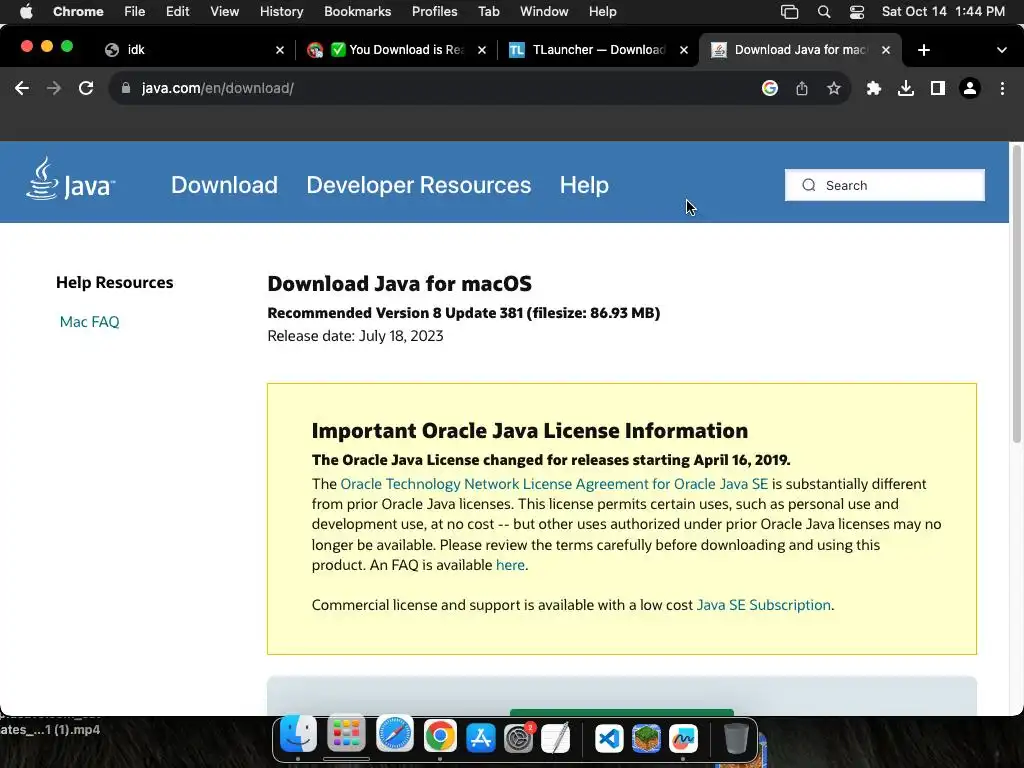Click the share page icon
Image resolution: width=1024 pixels, height=768 pixels.
point(802,88)
